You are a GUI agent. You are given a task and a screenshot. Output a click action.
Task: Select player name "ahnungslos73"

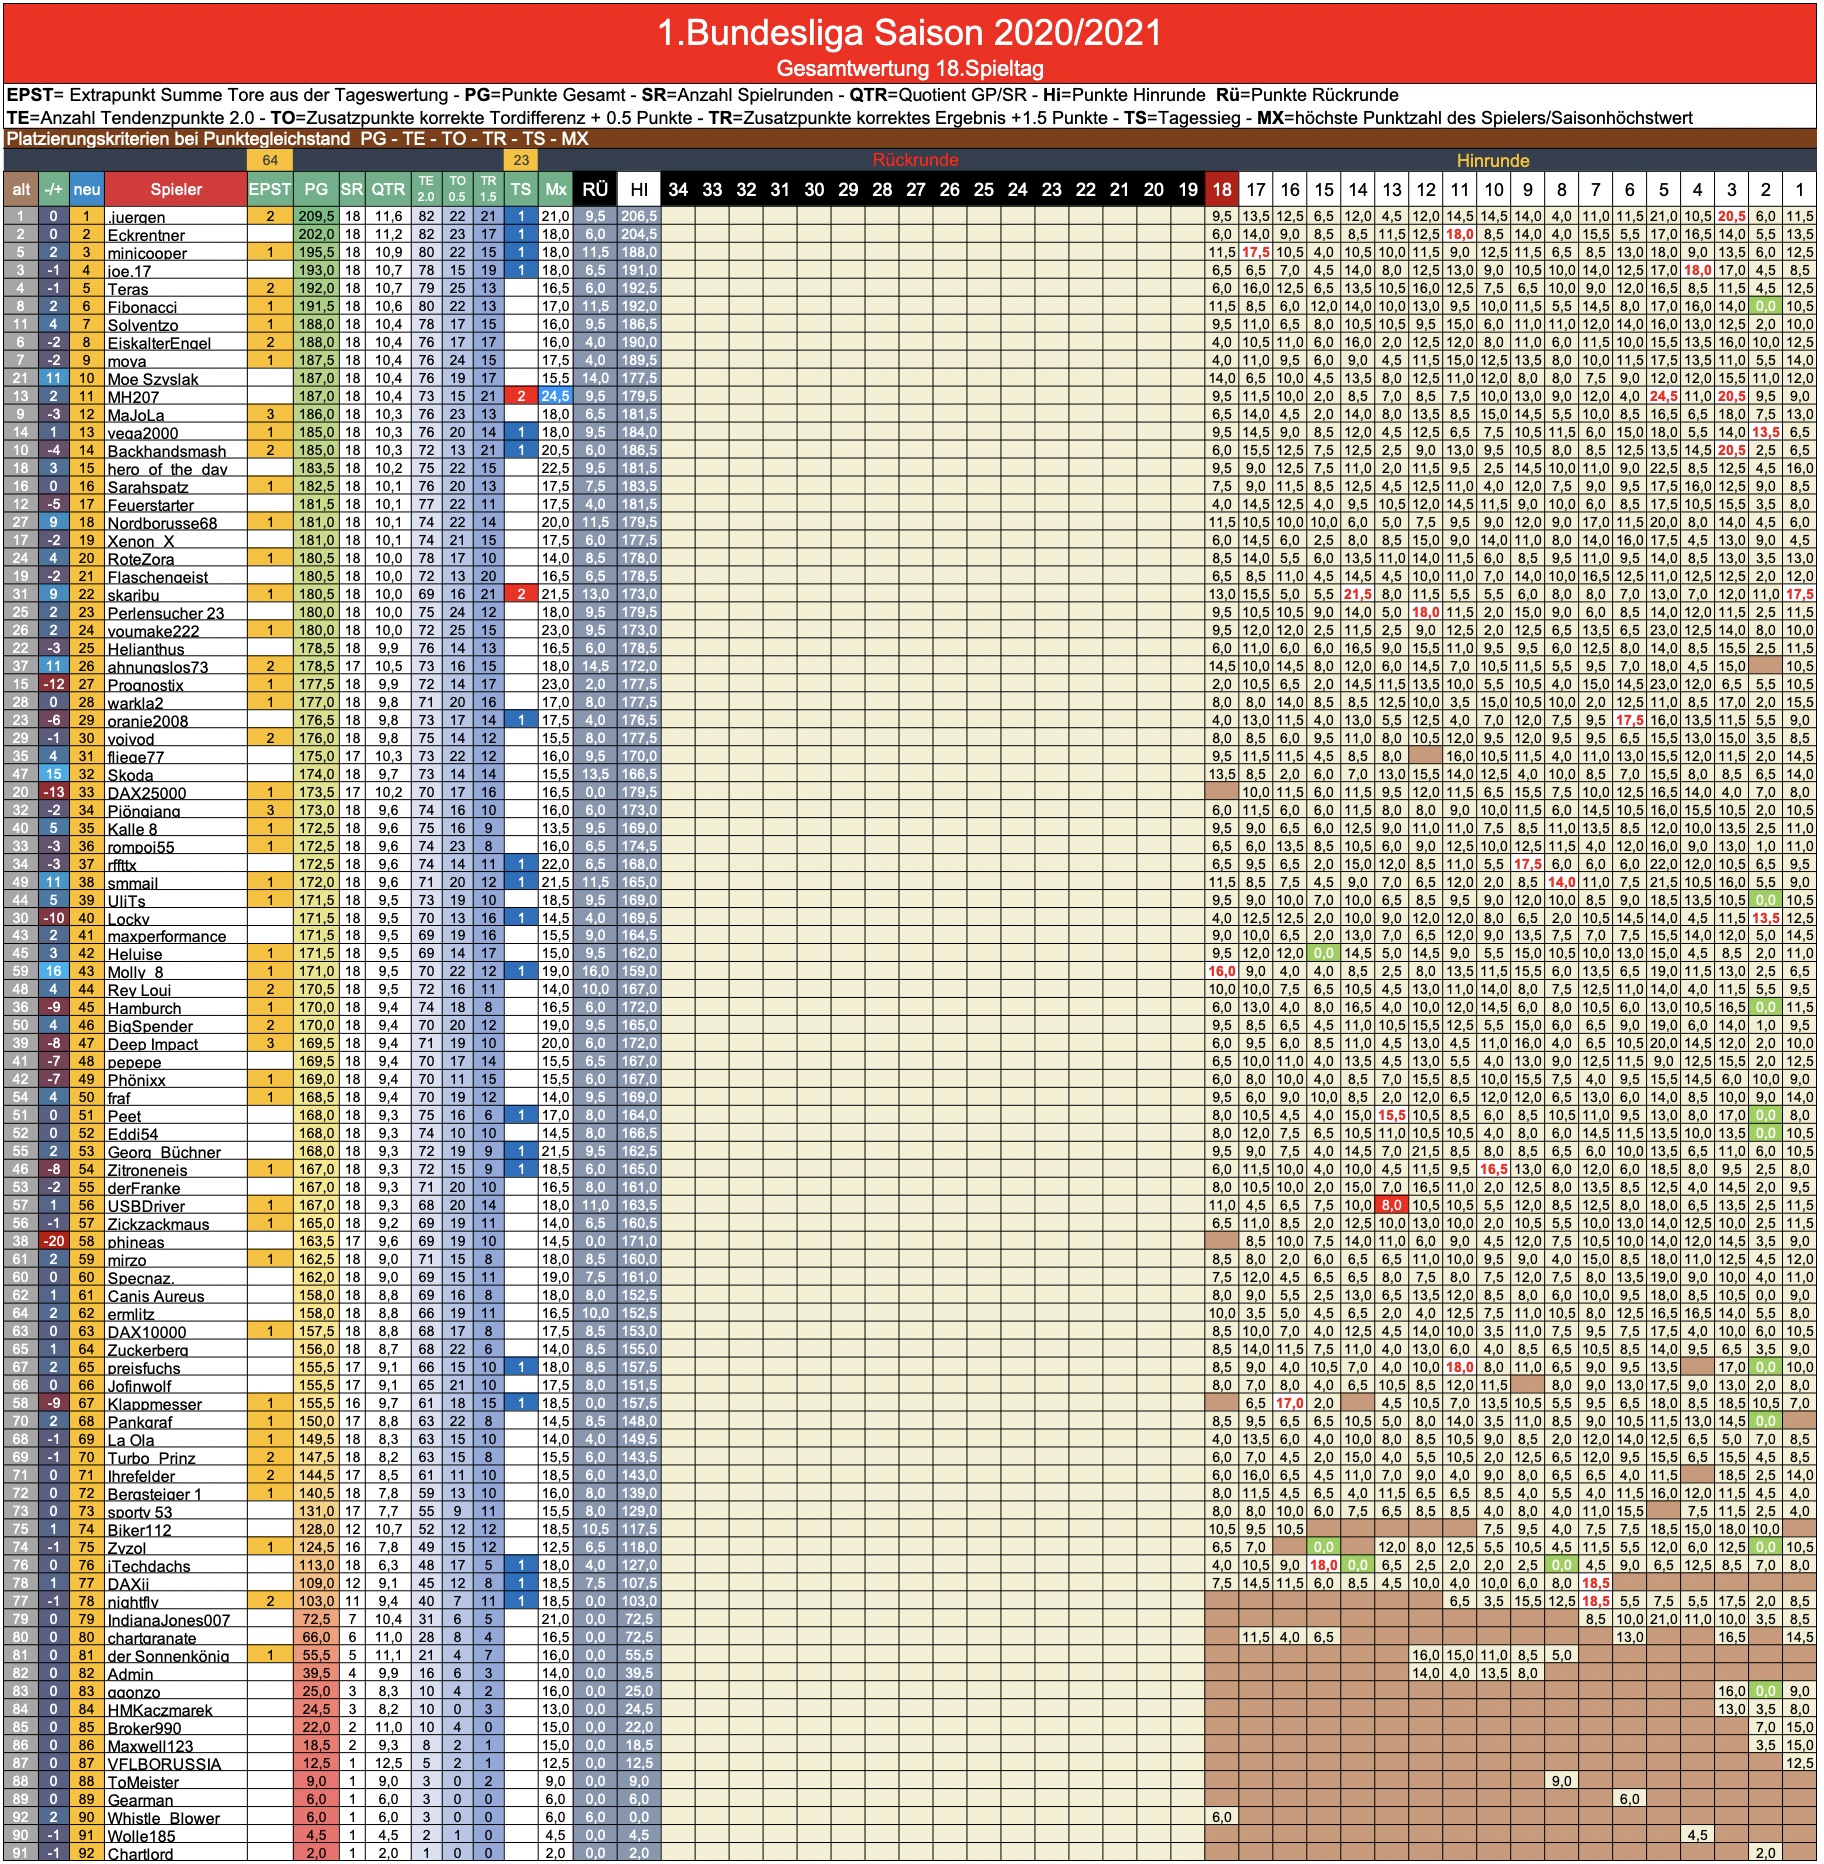[x=158, y=666]
